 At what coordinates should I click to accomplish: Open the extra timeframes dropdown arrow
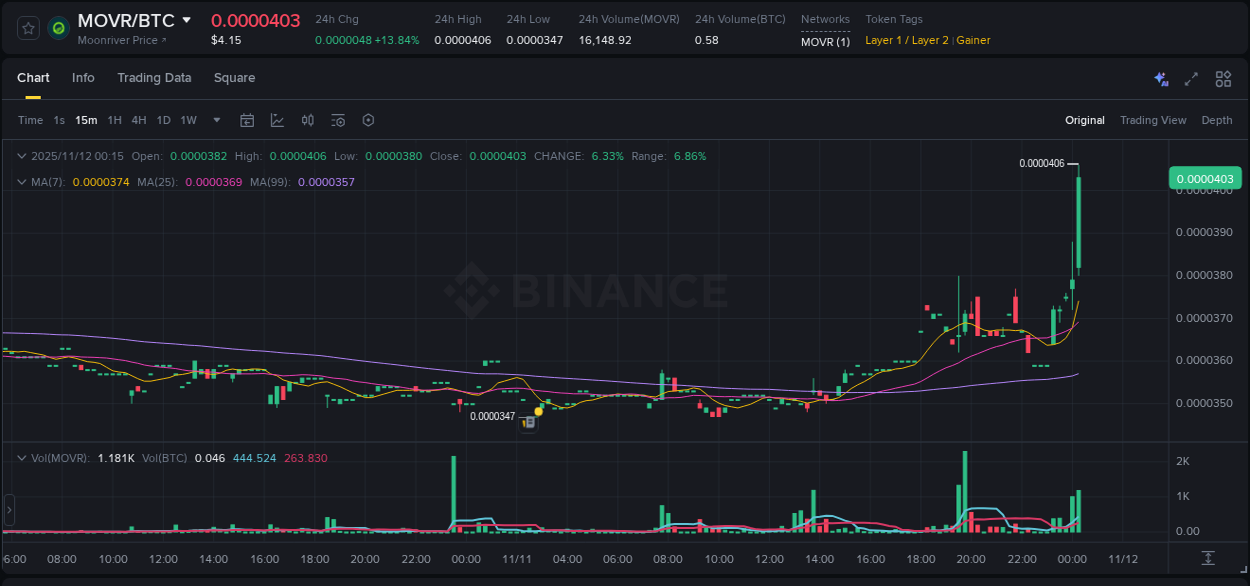[215, 120]
